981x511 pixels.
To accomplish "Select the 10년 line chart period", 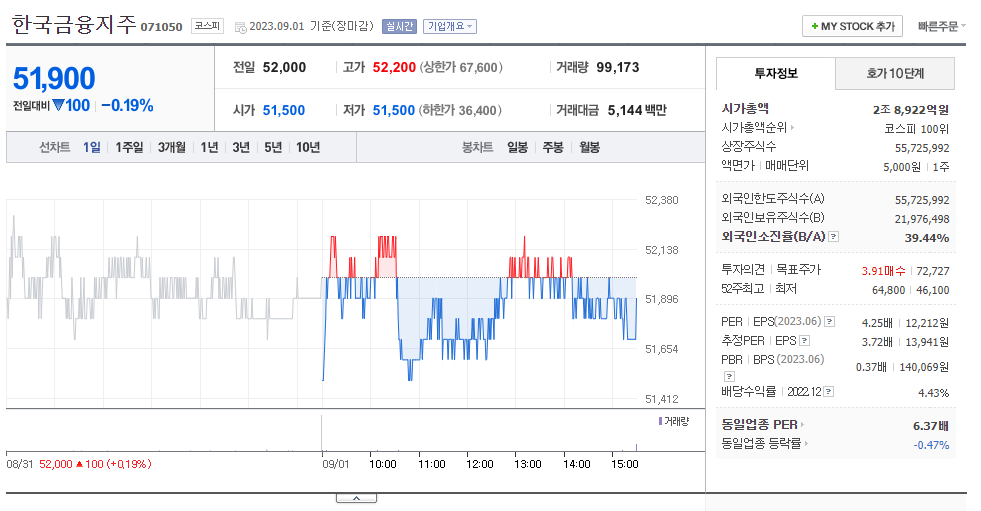I will [308, 147].
